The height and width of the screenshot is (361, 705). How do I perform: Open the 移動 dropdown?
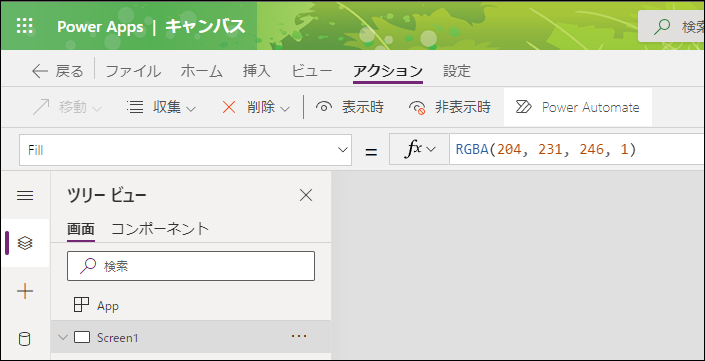pos(67,107)
